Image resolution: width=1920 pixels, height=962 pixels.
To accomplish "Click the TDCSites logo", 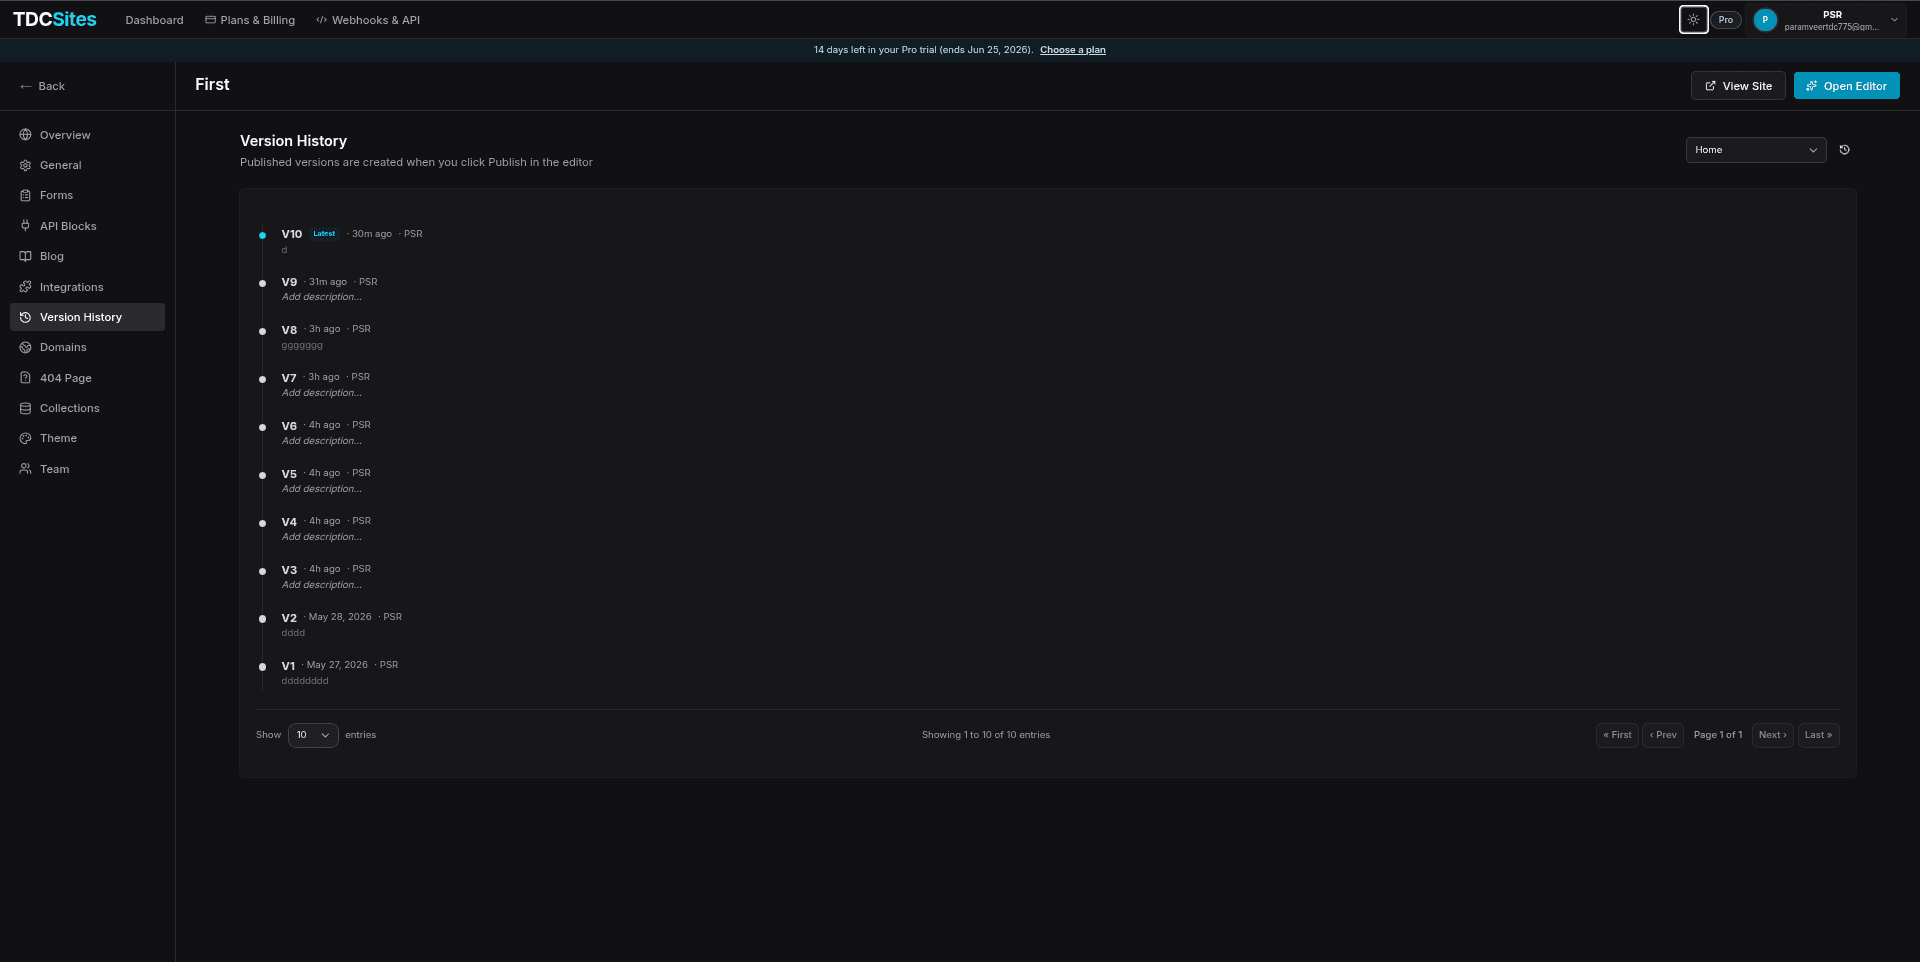I will point(55,19).
